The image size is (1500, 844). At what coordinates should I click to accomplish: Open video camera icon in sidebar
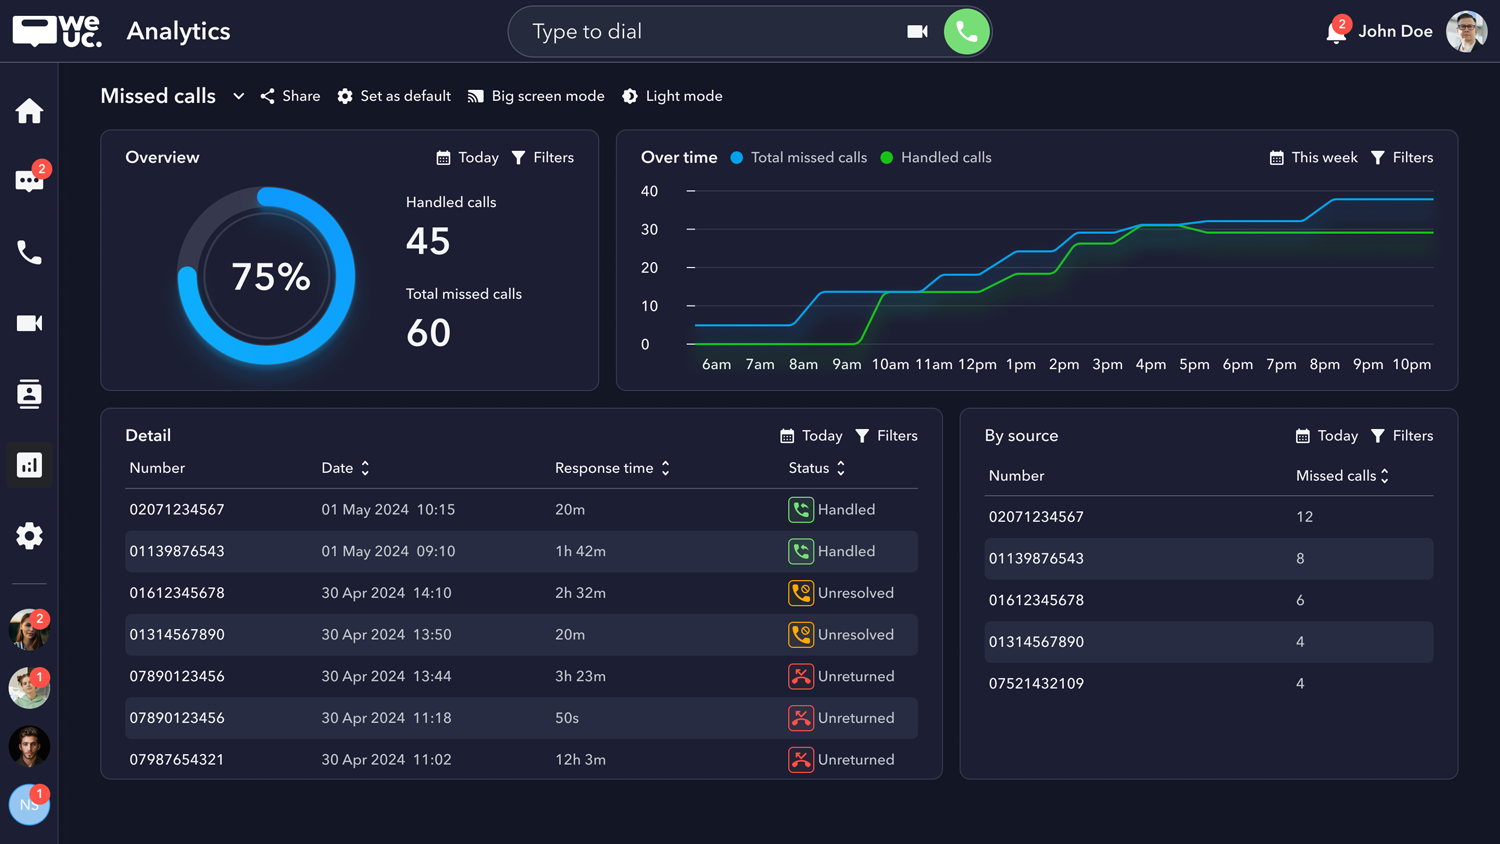(x=29, y=323)
